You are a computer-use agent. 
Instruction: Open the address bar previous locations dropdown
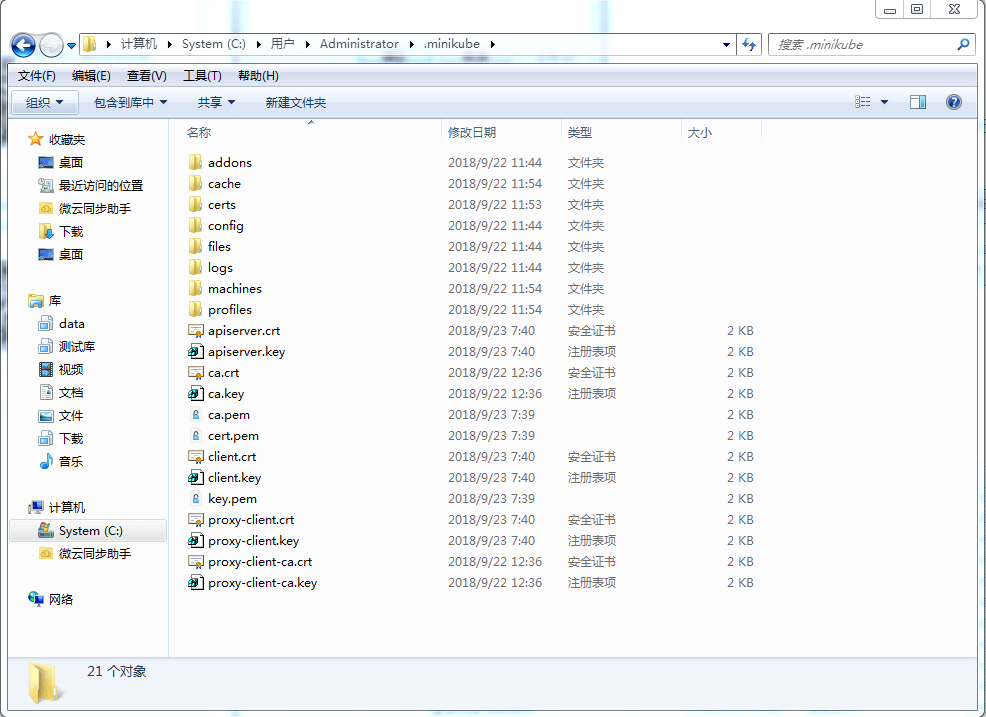point(726,45)
